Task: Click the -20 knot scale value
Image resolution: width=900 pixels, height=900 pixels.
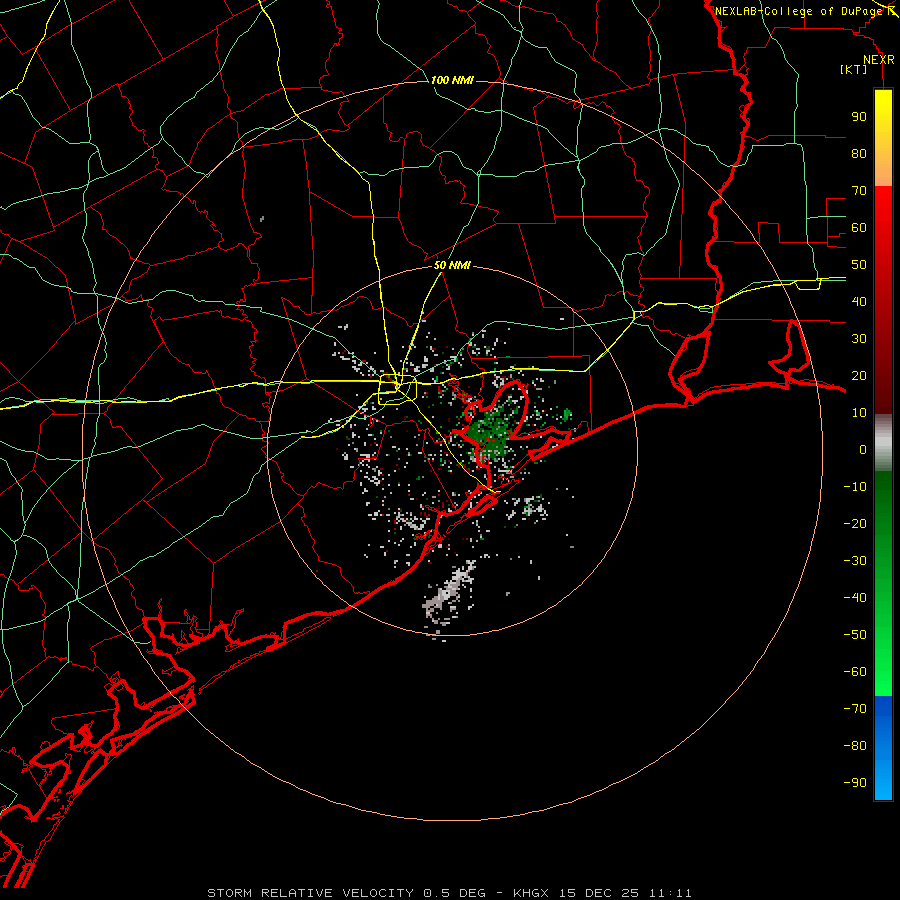Action: [x=855, y=523]
